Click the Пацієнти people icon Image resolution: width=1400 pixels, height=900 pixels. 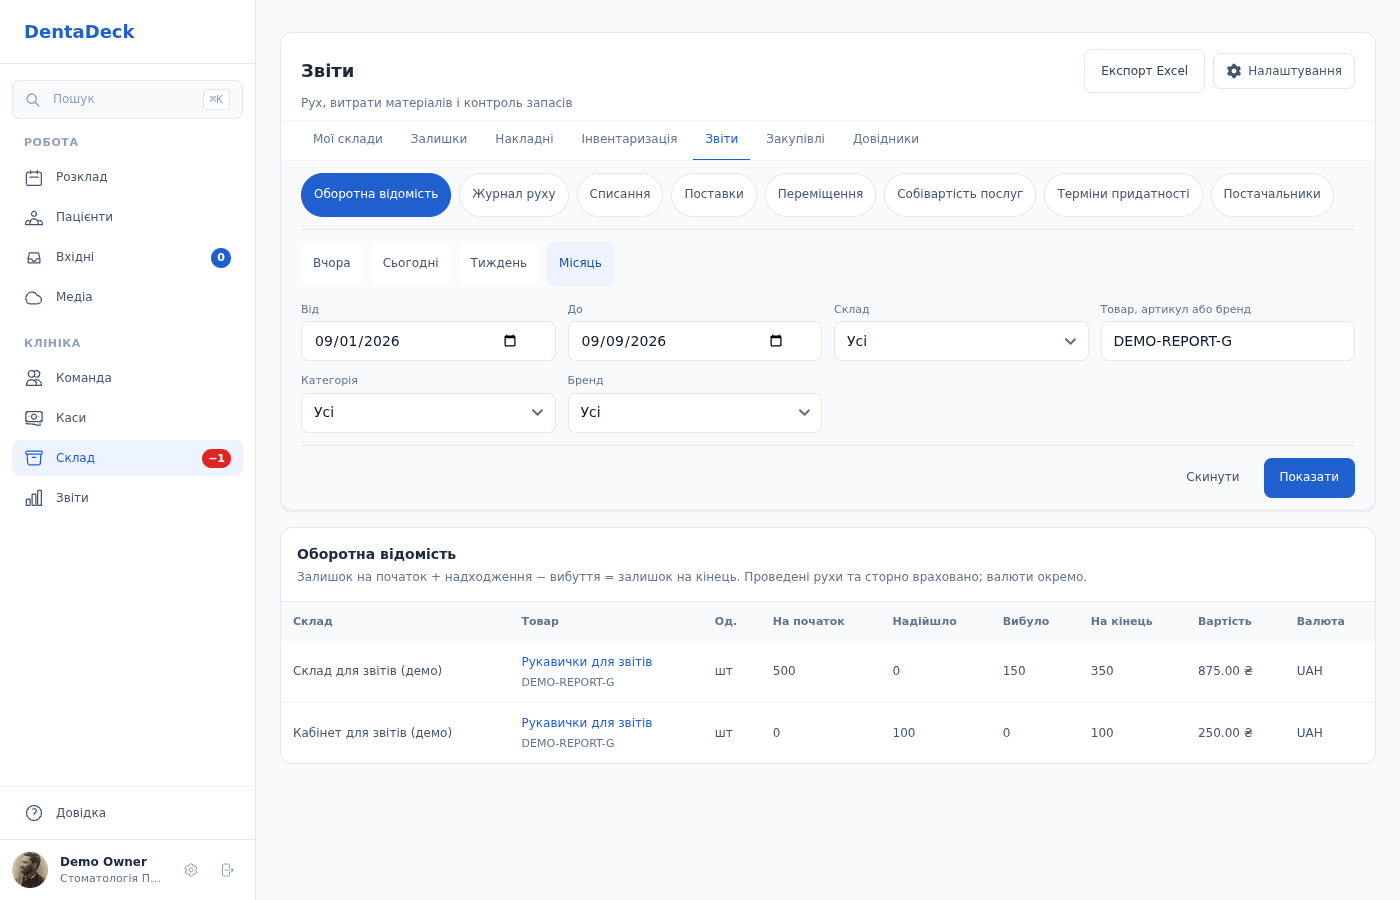coord(34,217)
